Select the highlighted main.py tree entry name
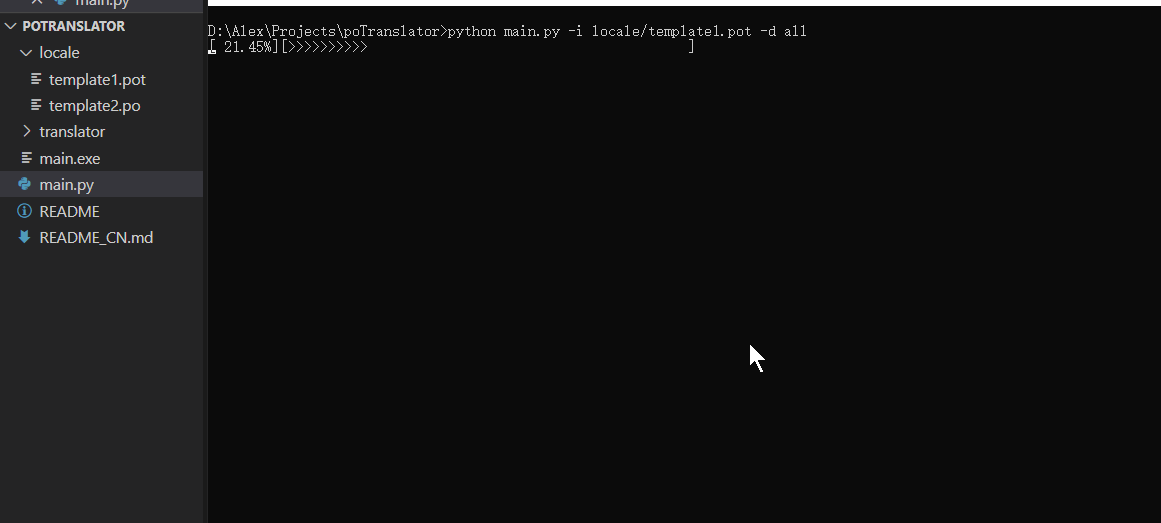Image resolution: width=1161 pixels, height=523 pixels. pyautogui.click(x=67, y=184)
